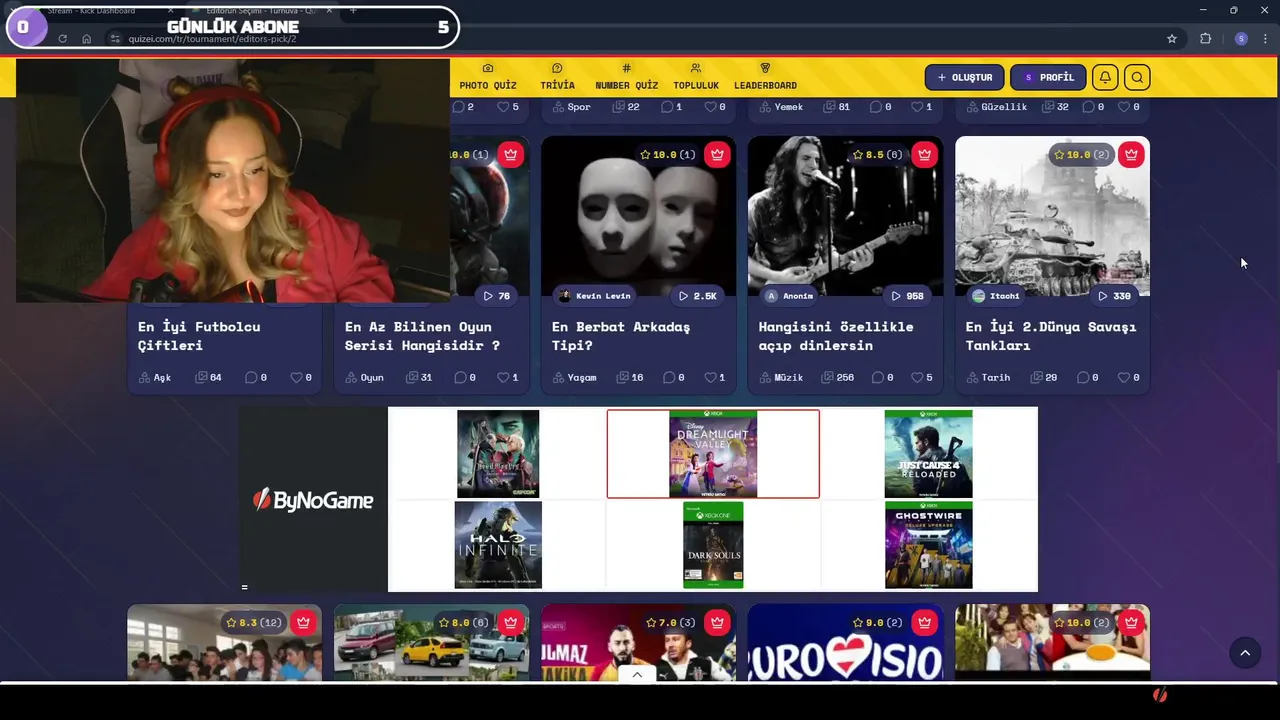Like the 2.Dünya Savaşı Tankları quiz heart

(x=1123, y=377)
